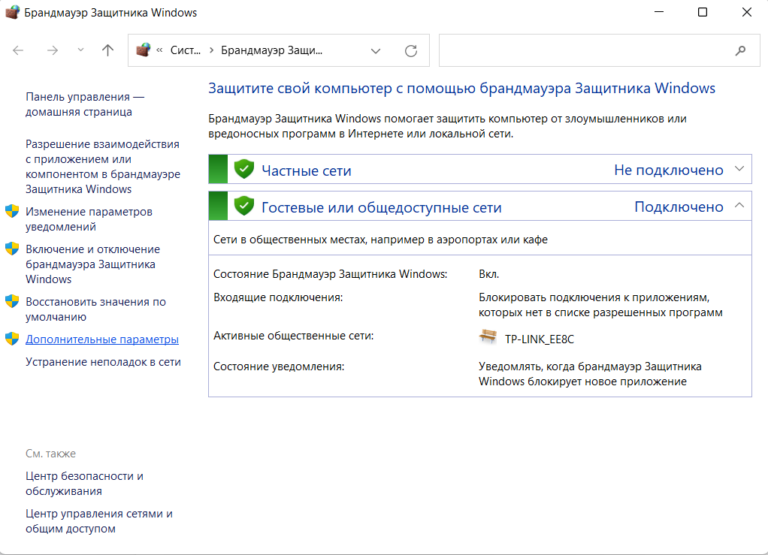This screenshot has width=768, height=555.
Task: Click the Не подключено status text
Action: click(669, 170)
